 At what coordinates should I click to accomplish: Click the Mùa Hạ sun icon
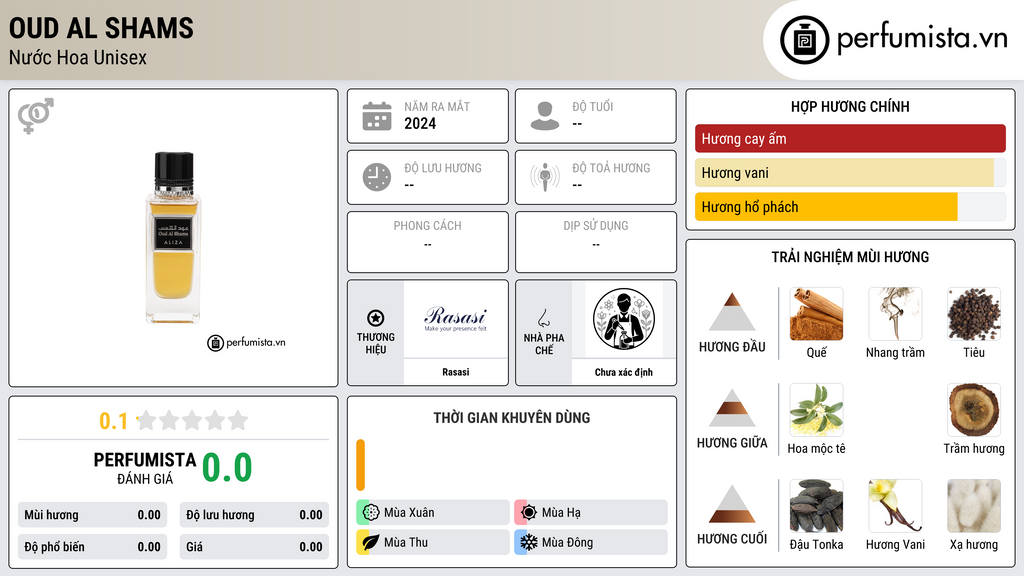pyautogui.click(x=529, y=512)
